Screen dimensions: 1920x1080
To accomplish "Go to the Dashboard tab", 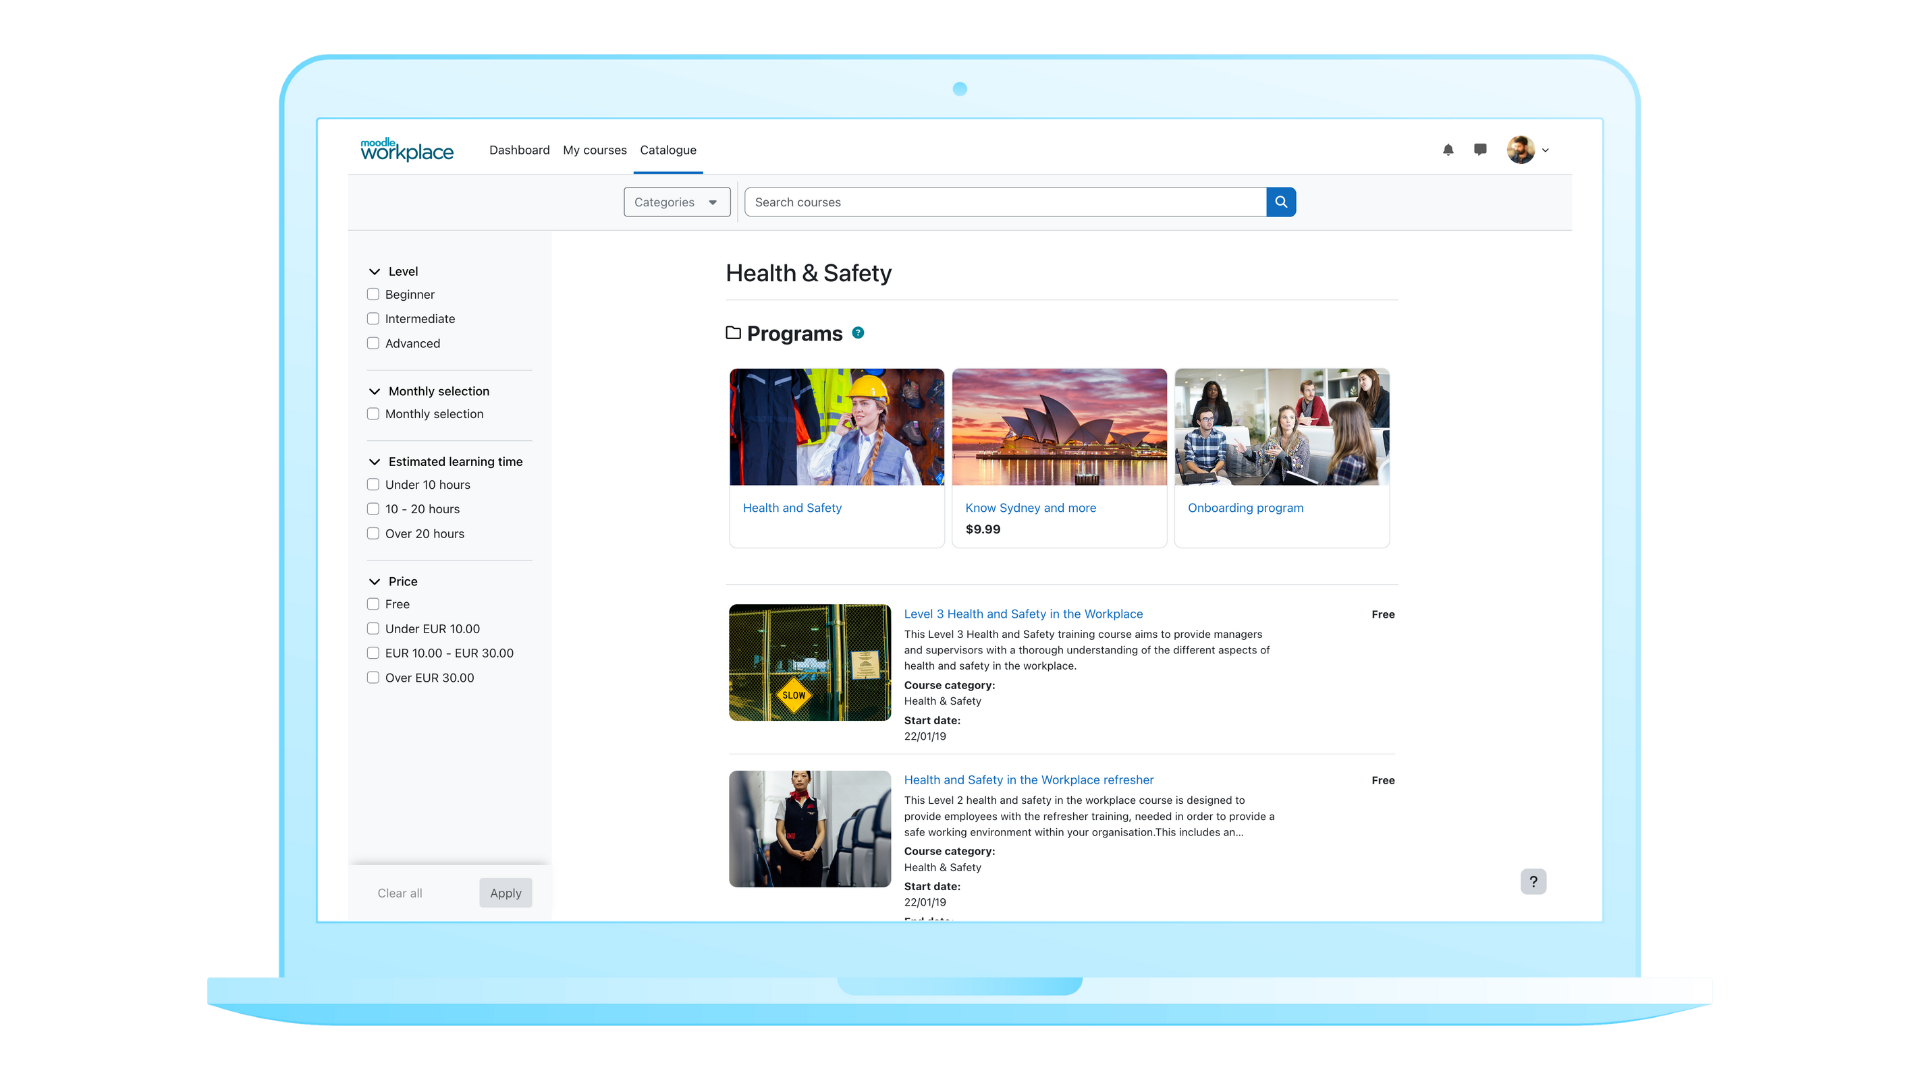I will click(x=519, y=150).
